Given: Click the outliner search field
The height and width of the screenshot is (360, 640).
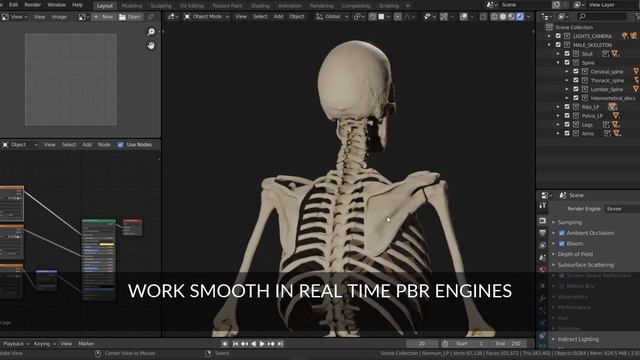Looking at the screenshot, I should 602,17.
